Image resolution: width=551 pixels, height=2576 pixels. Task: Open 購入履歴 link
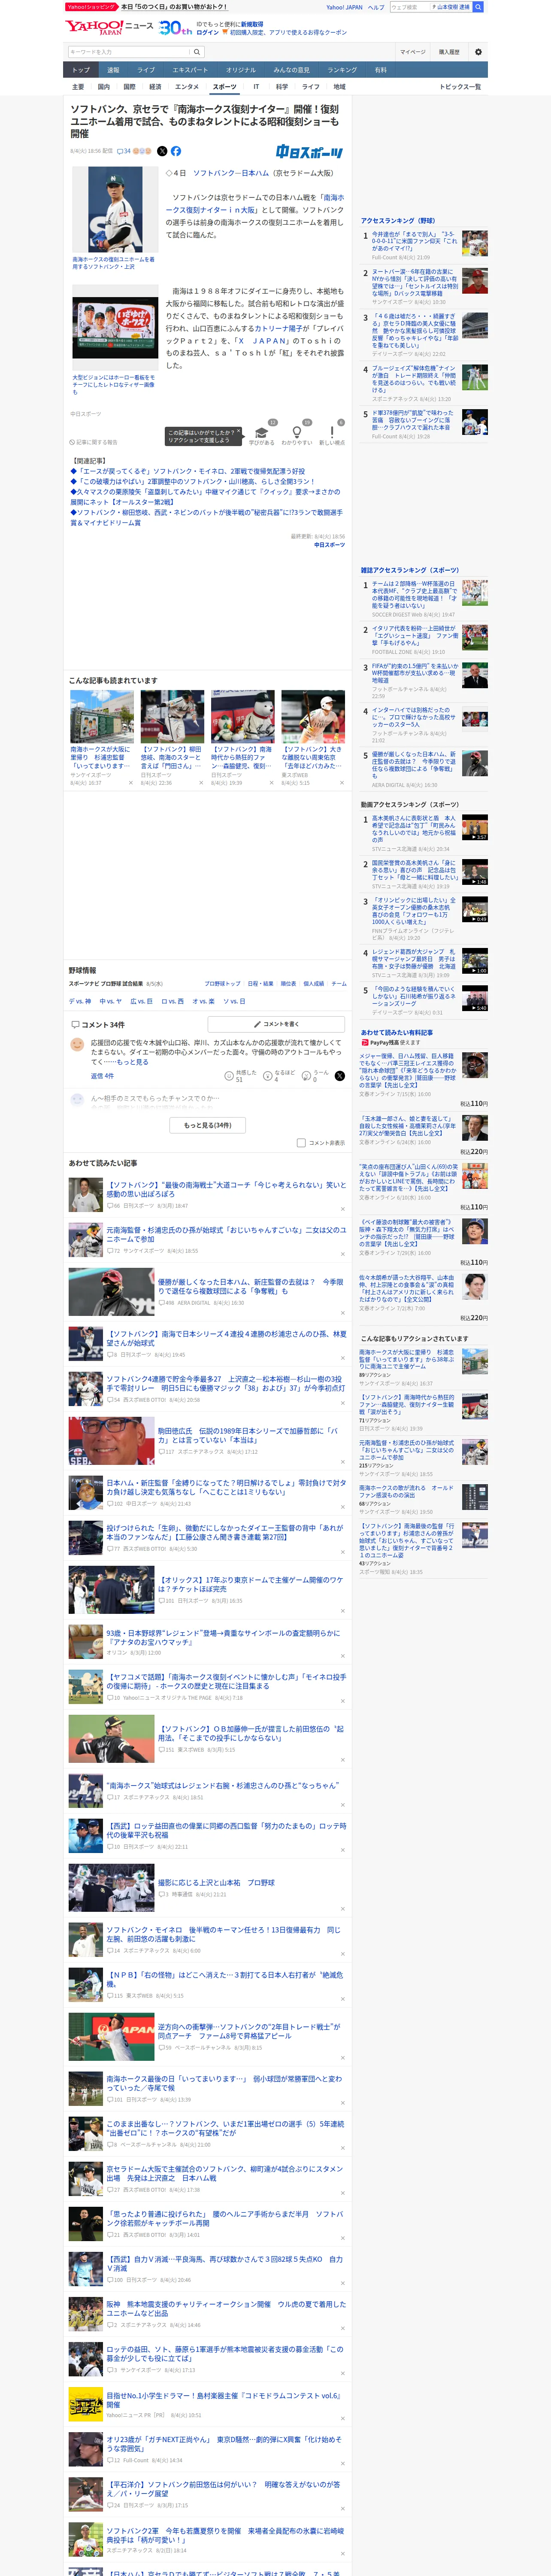pyautogui.click(x=449, y=52)
